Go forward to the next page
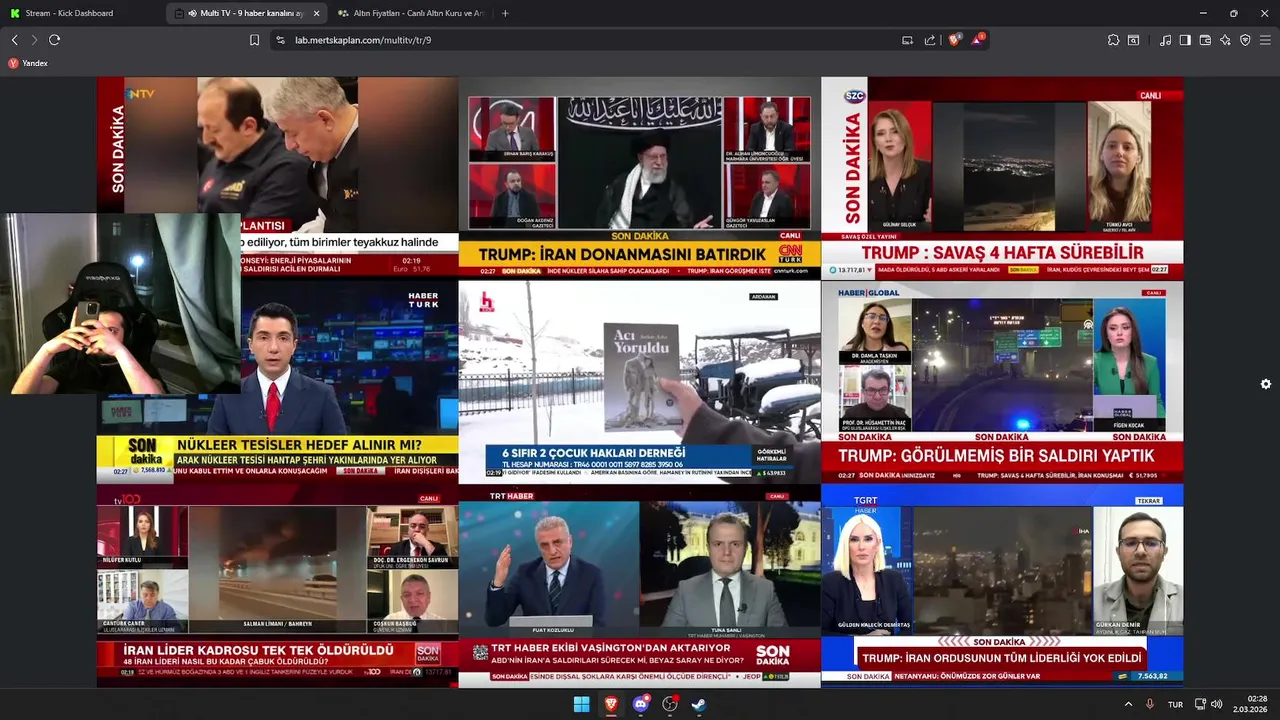The height and width of the screenshot is (720, 1280). (x=34, y=40)
